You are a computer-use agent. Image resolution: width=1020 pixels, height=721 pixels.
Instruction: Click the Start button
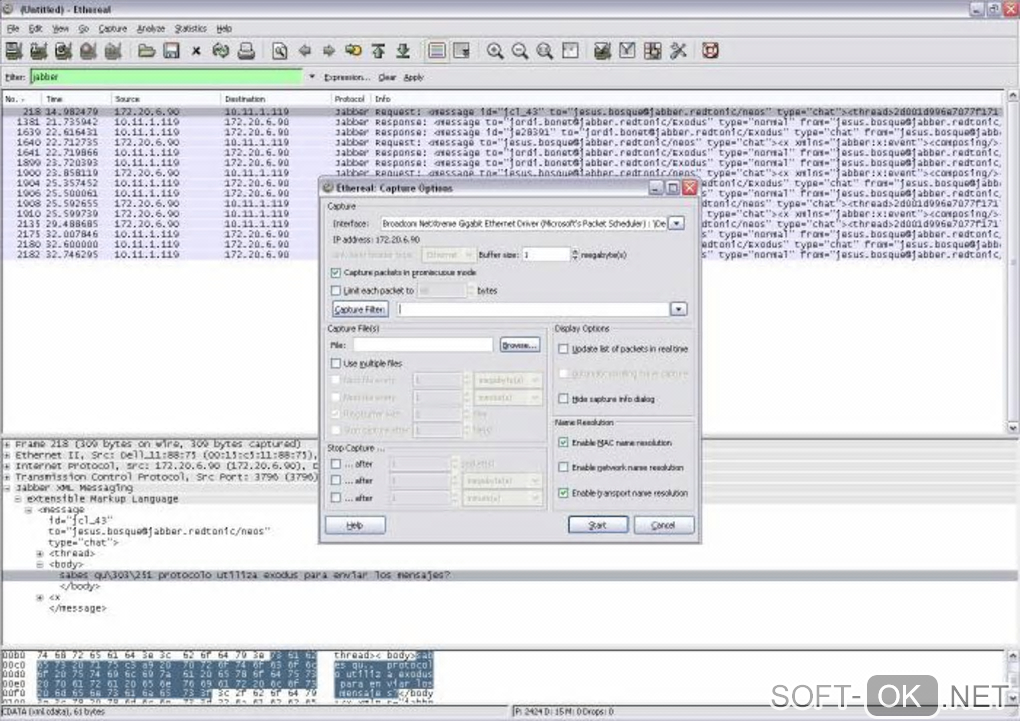click(x=598, y=524)
